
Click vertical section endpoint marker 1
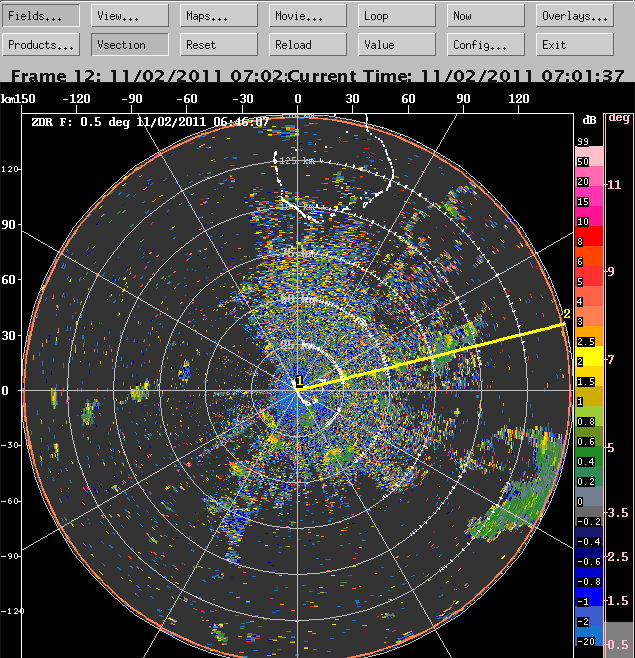(299, 381)
